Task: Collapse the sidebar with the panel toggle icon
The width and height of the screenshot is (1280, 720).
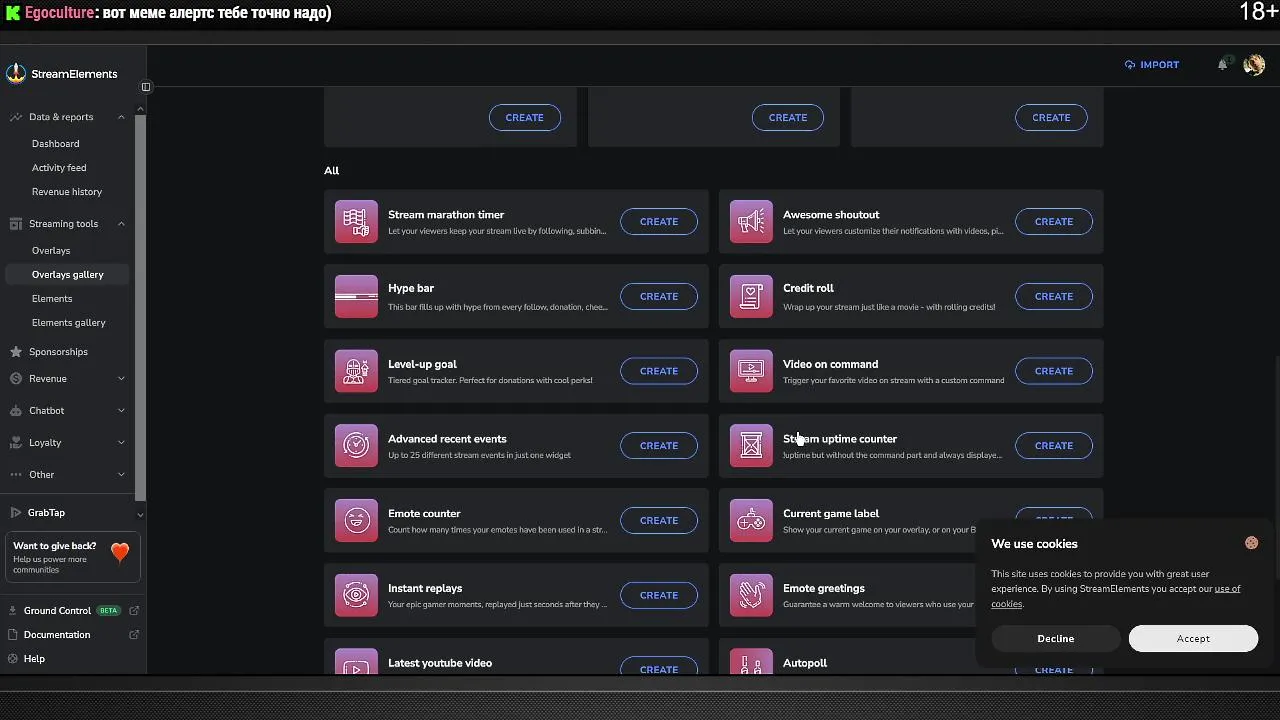Action: 145,87
